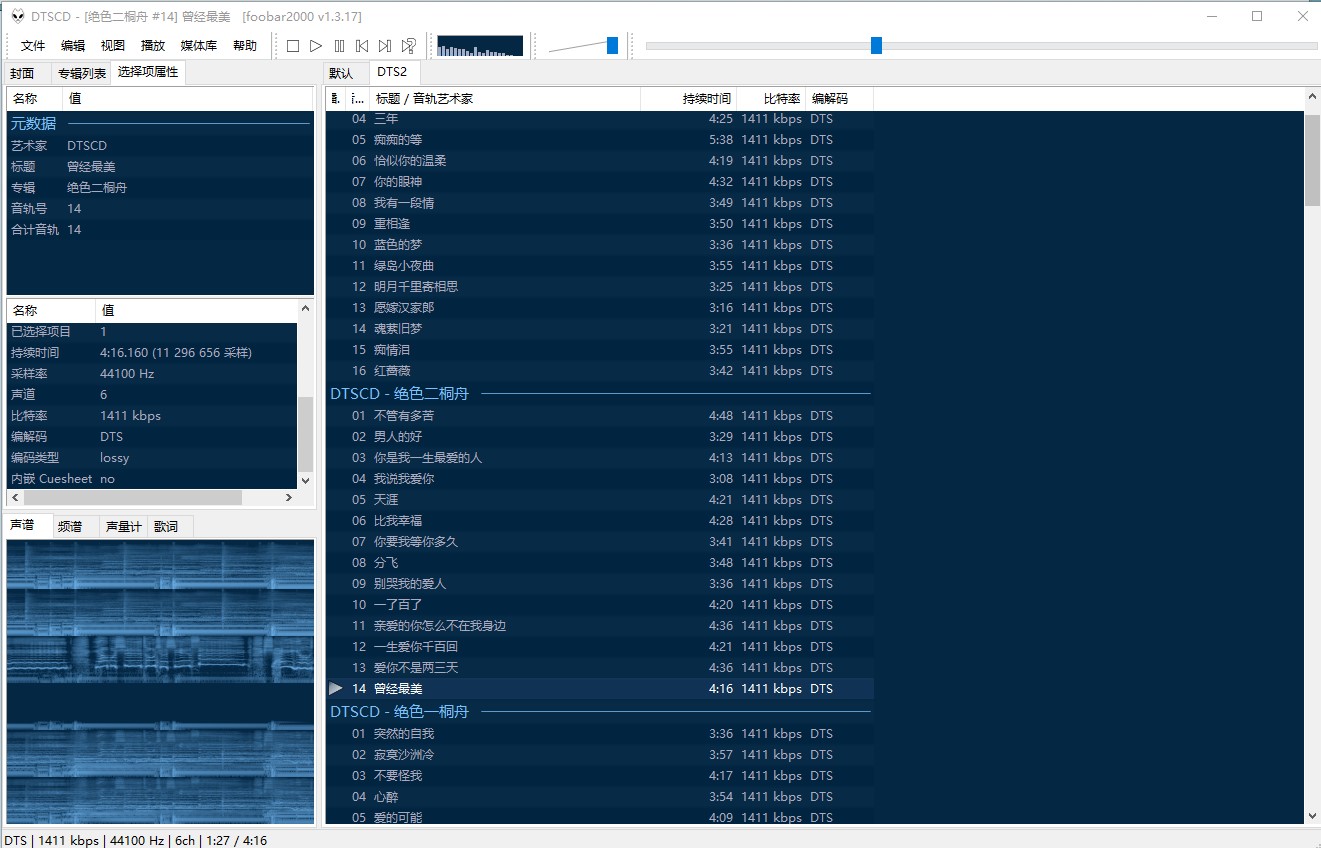This screenshot has height=848, width=1321.
Task: Select the playing track '曾经最美' in the playlist
Action: coord(600,689)
